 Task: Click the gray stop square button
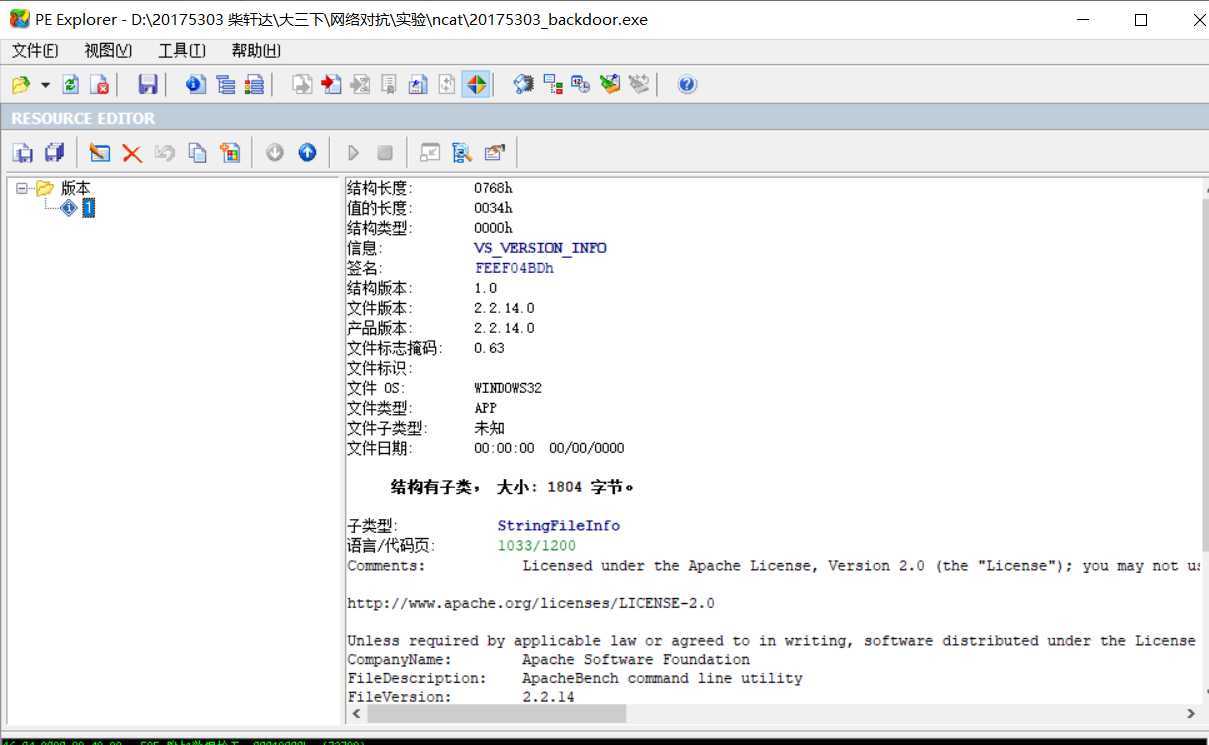click(385, 152)
